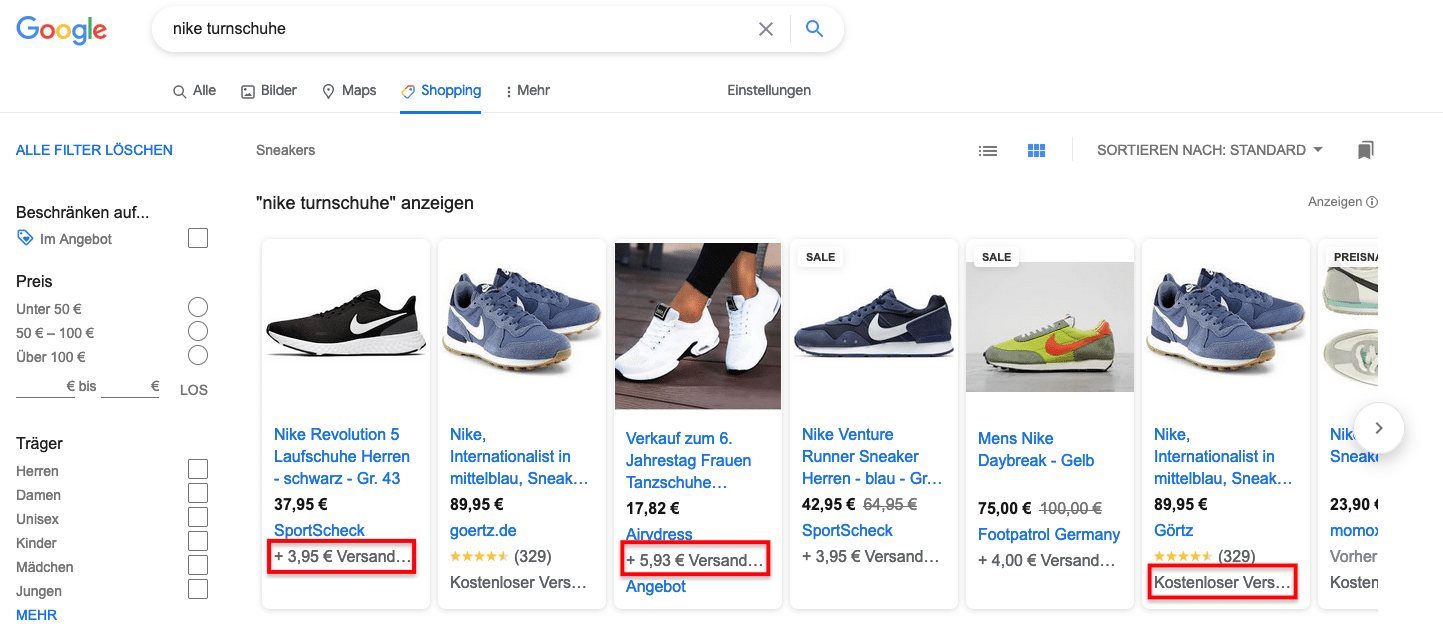Check the Mädchen filter
The height and width of the screenshot is (629, 1443).
(x=198, y=565)
